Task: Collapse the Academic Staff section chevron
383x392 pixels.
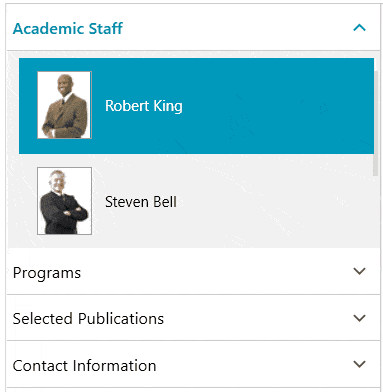Action: pos(359,28)
